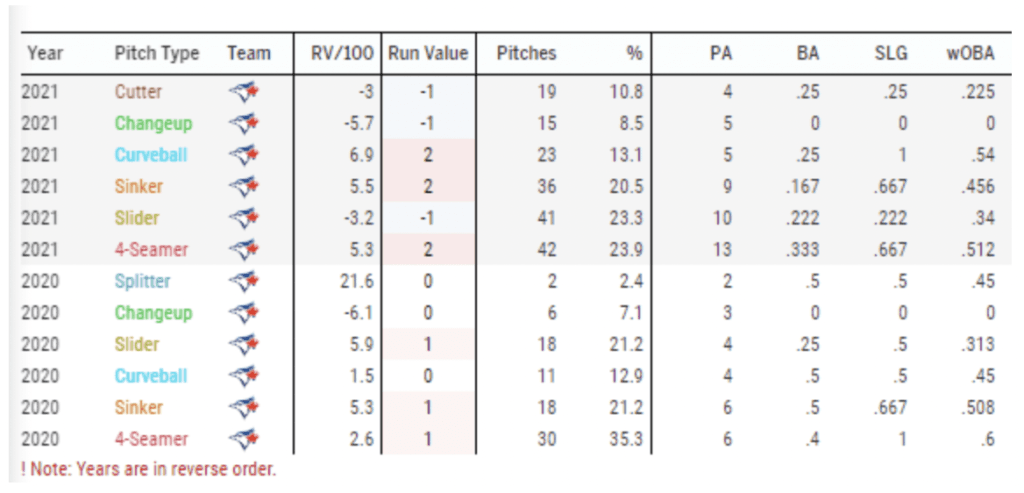The width and height of the screenshot is (1024, 493).
Task: Open Blue Jays logo in 2020 Splitter row
Action: (x=243, y=282)
